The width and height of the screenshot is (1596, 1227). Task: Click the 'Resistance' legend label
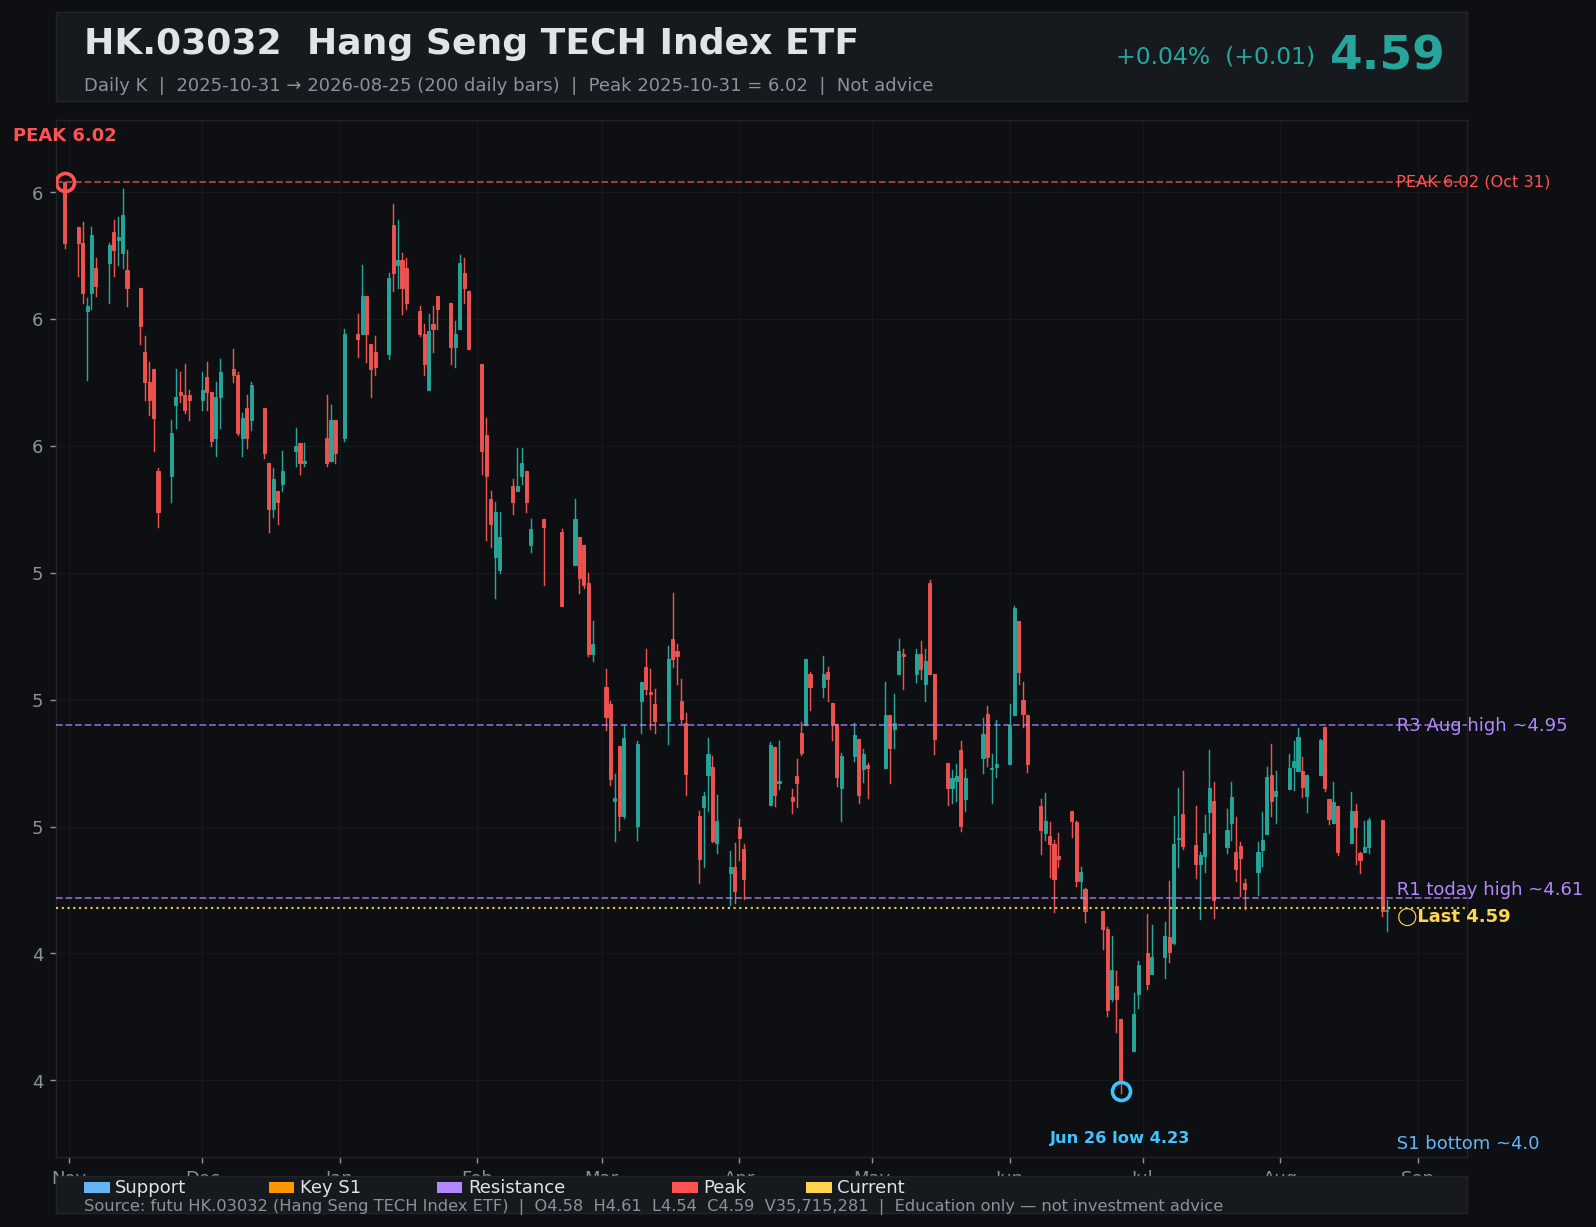517,1187
